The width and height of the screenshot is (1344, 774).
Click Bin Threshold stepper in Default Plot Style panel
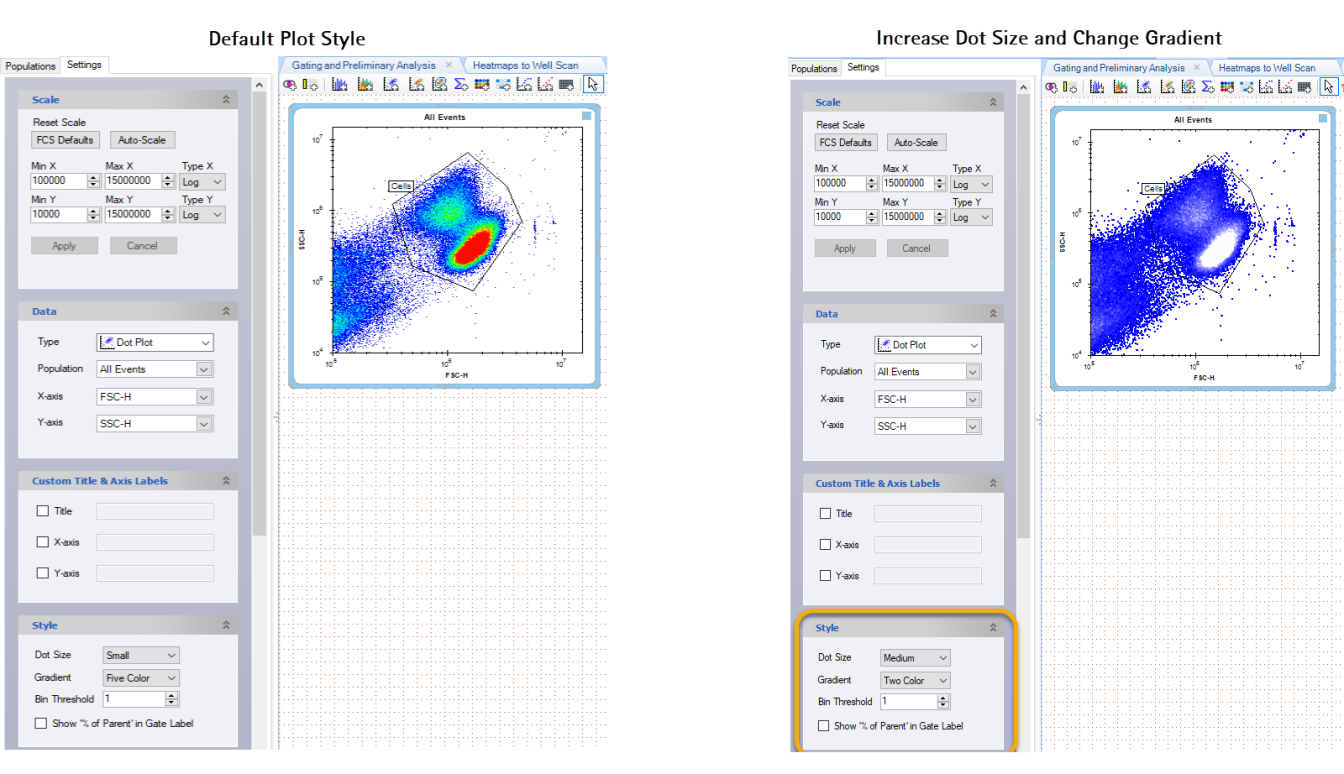click(172, 700)
